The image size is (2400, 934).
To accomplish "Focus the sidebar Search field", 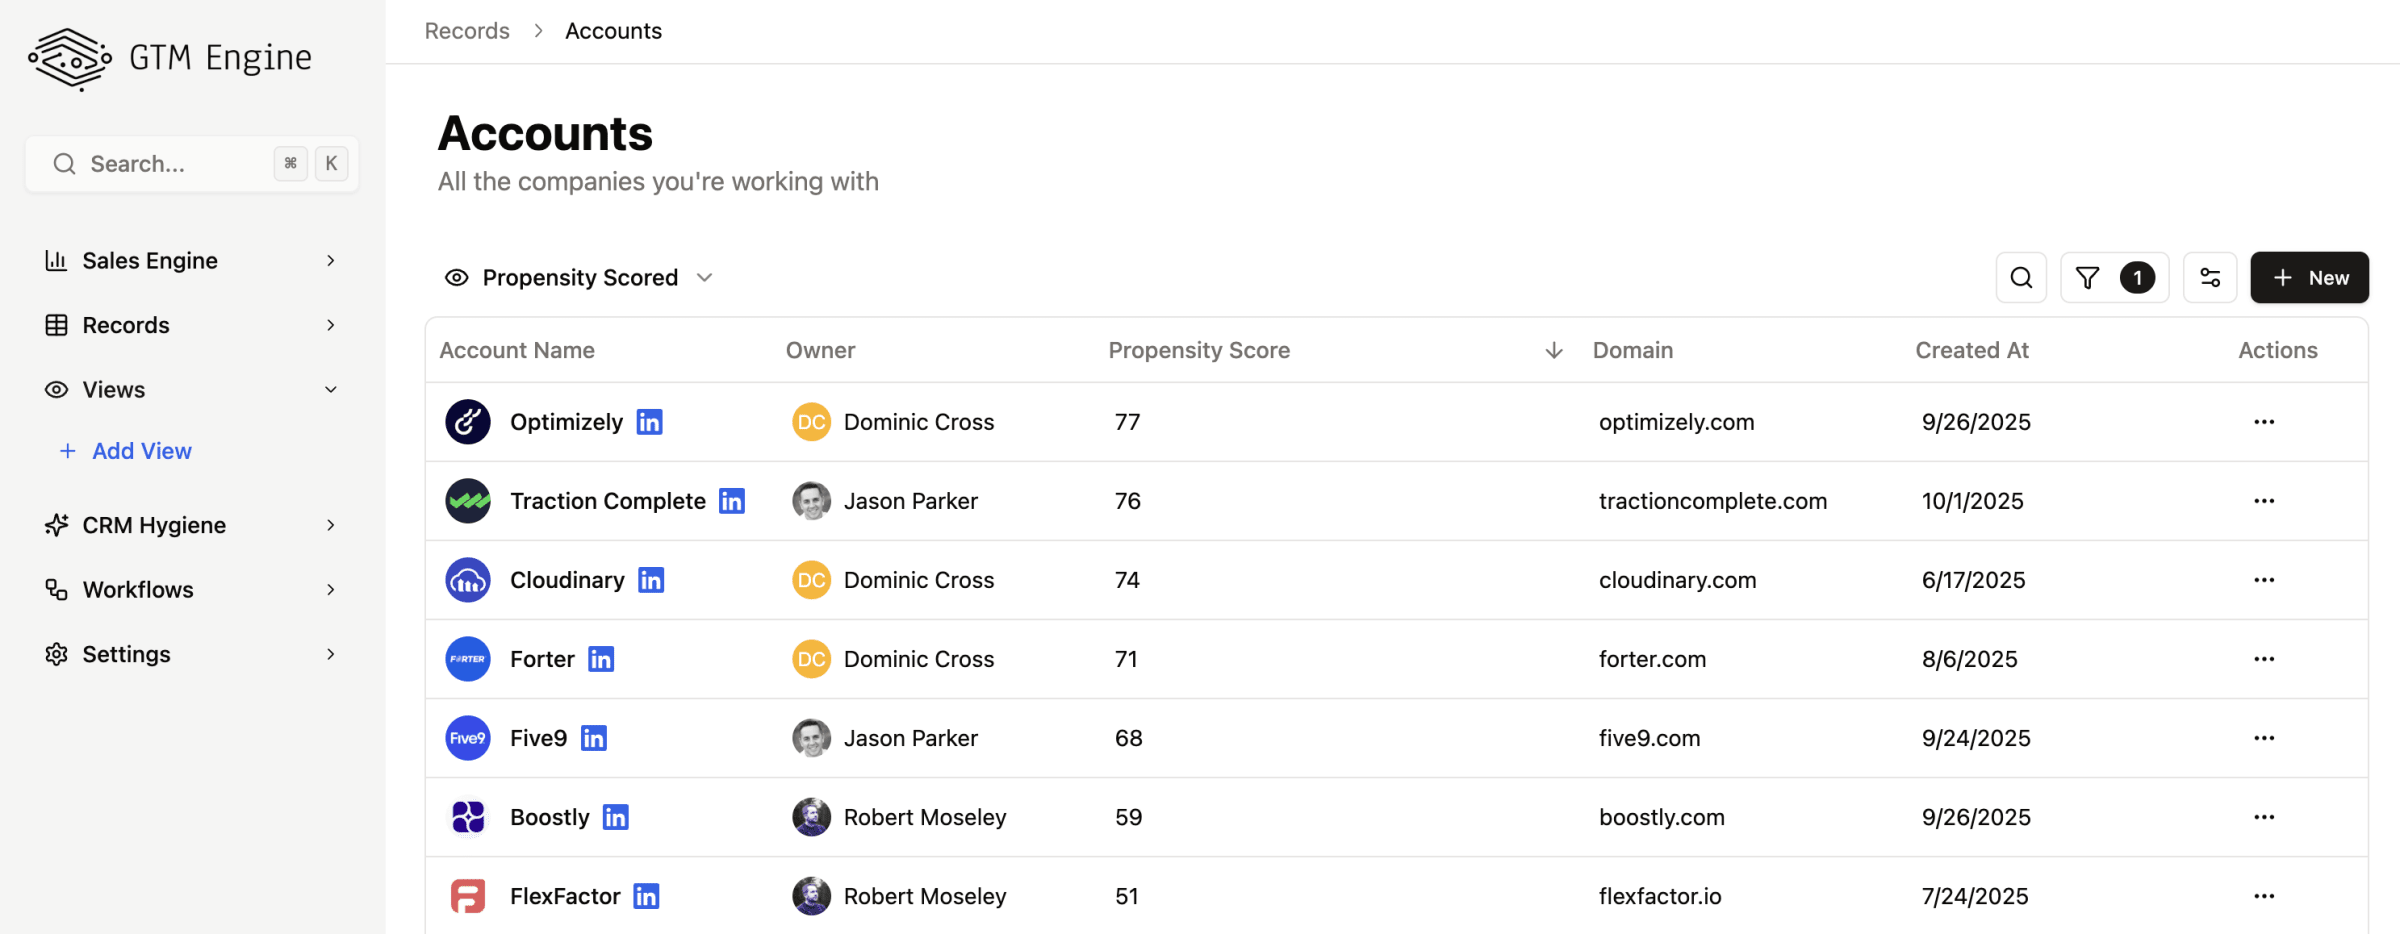I will [x=191, y=164].
